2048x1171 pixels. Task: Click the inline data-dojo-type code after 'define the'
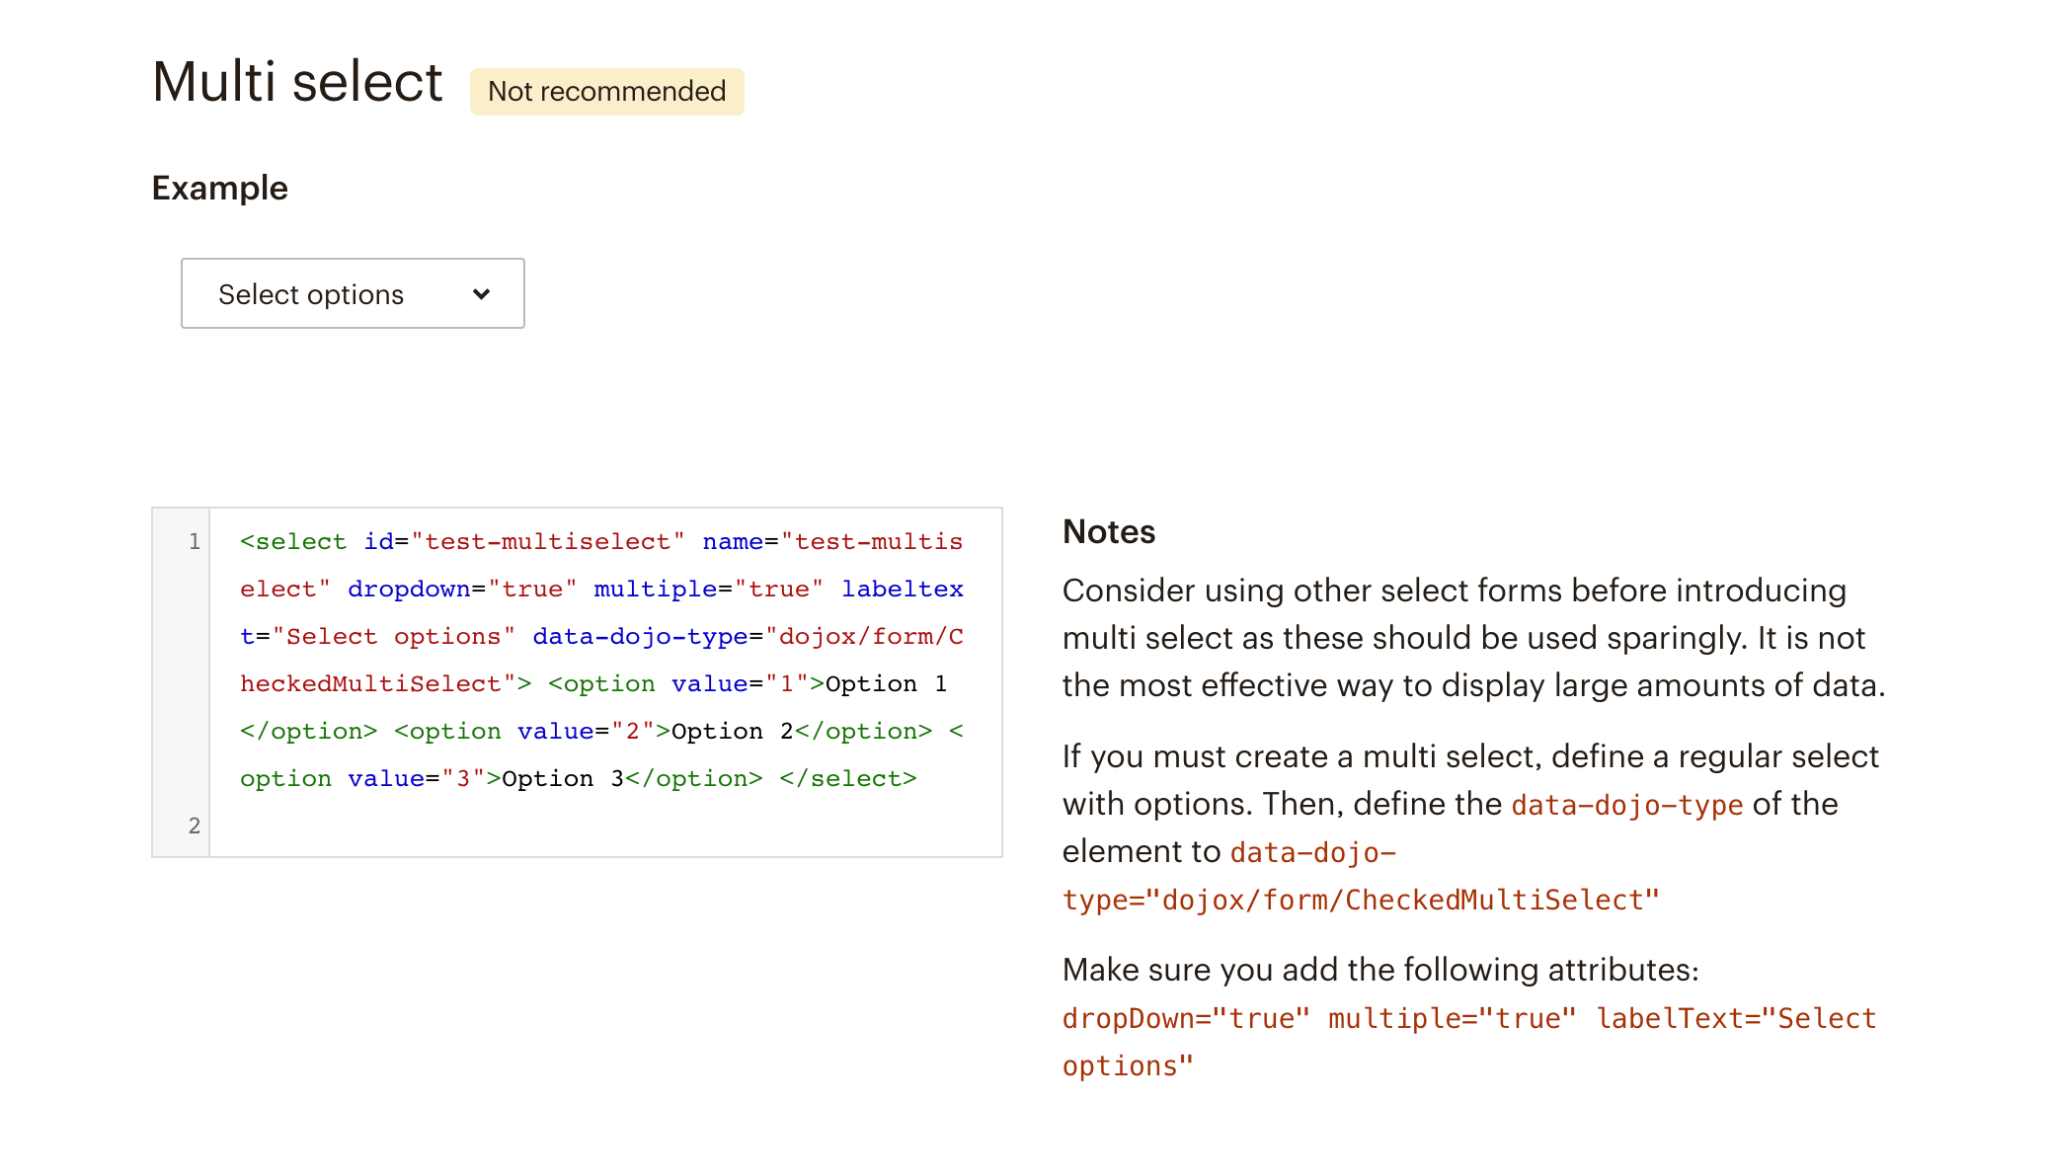1626,804
